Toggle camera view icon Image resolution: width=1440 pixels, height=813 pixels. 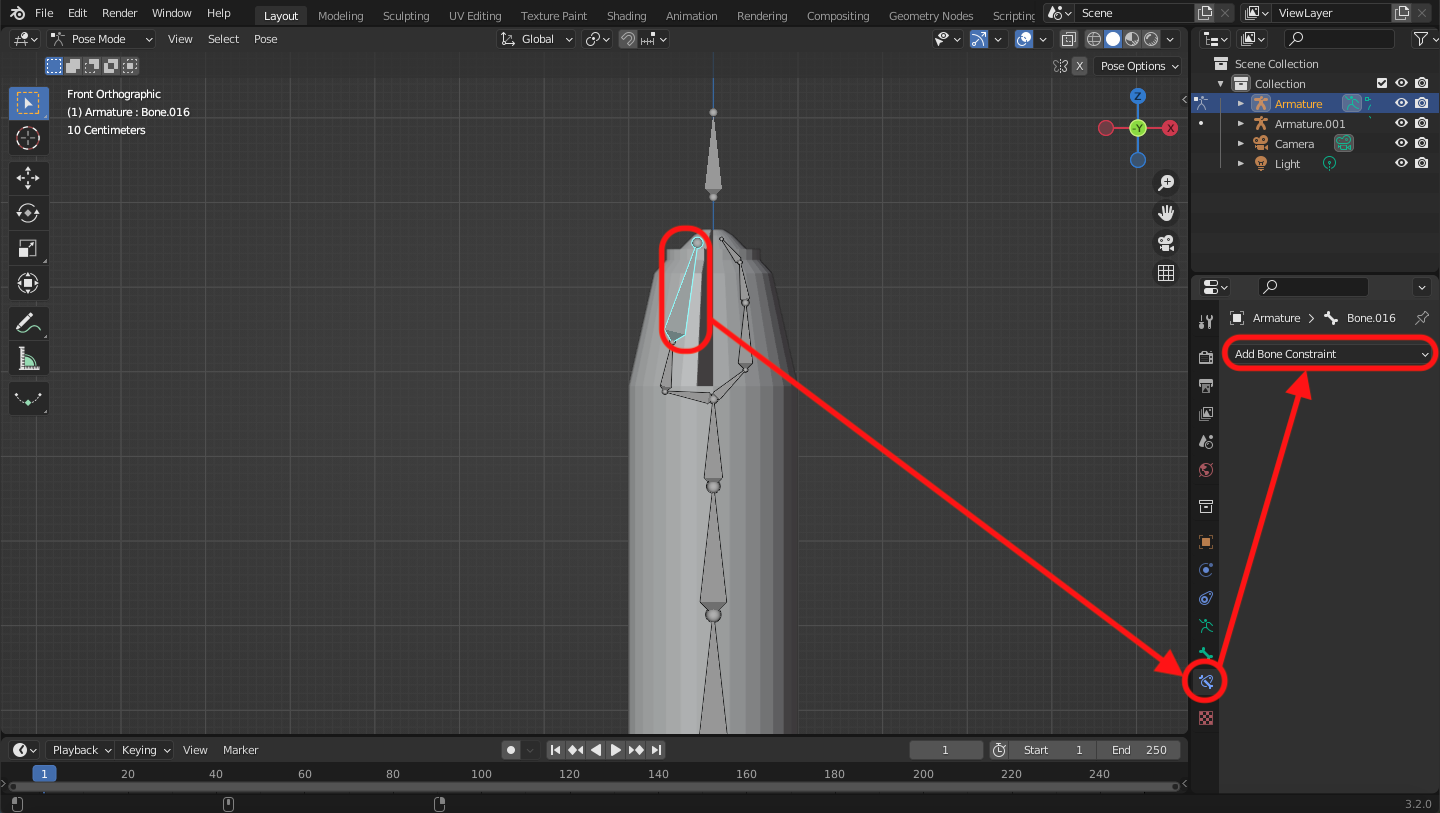[1166, 243]
